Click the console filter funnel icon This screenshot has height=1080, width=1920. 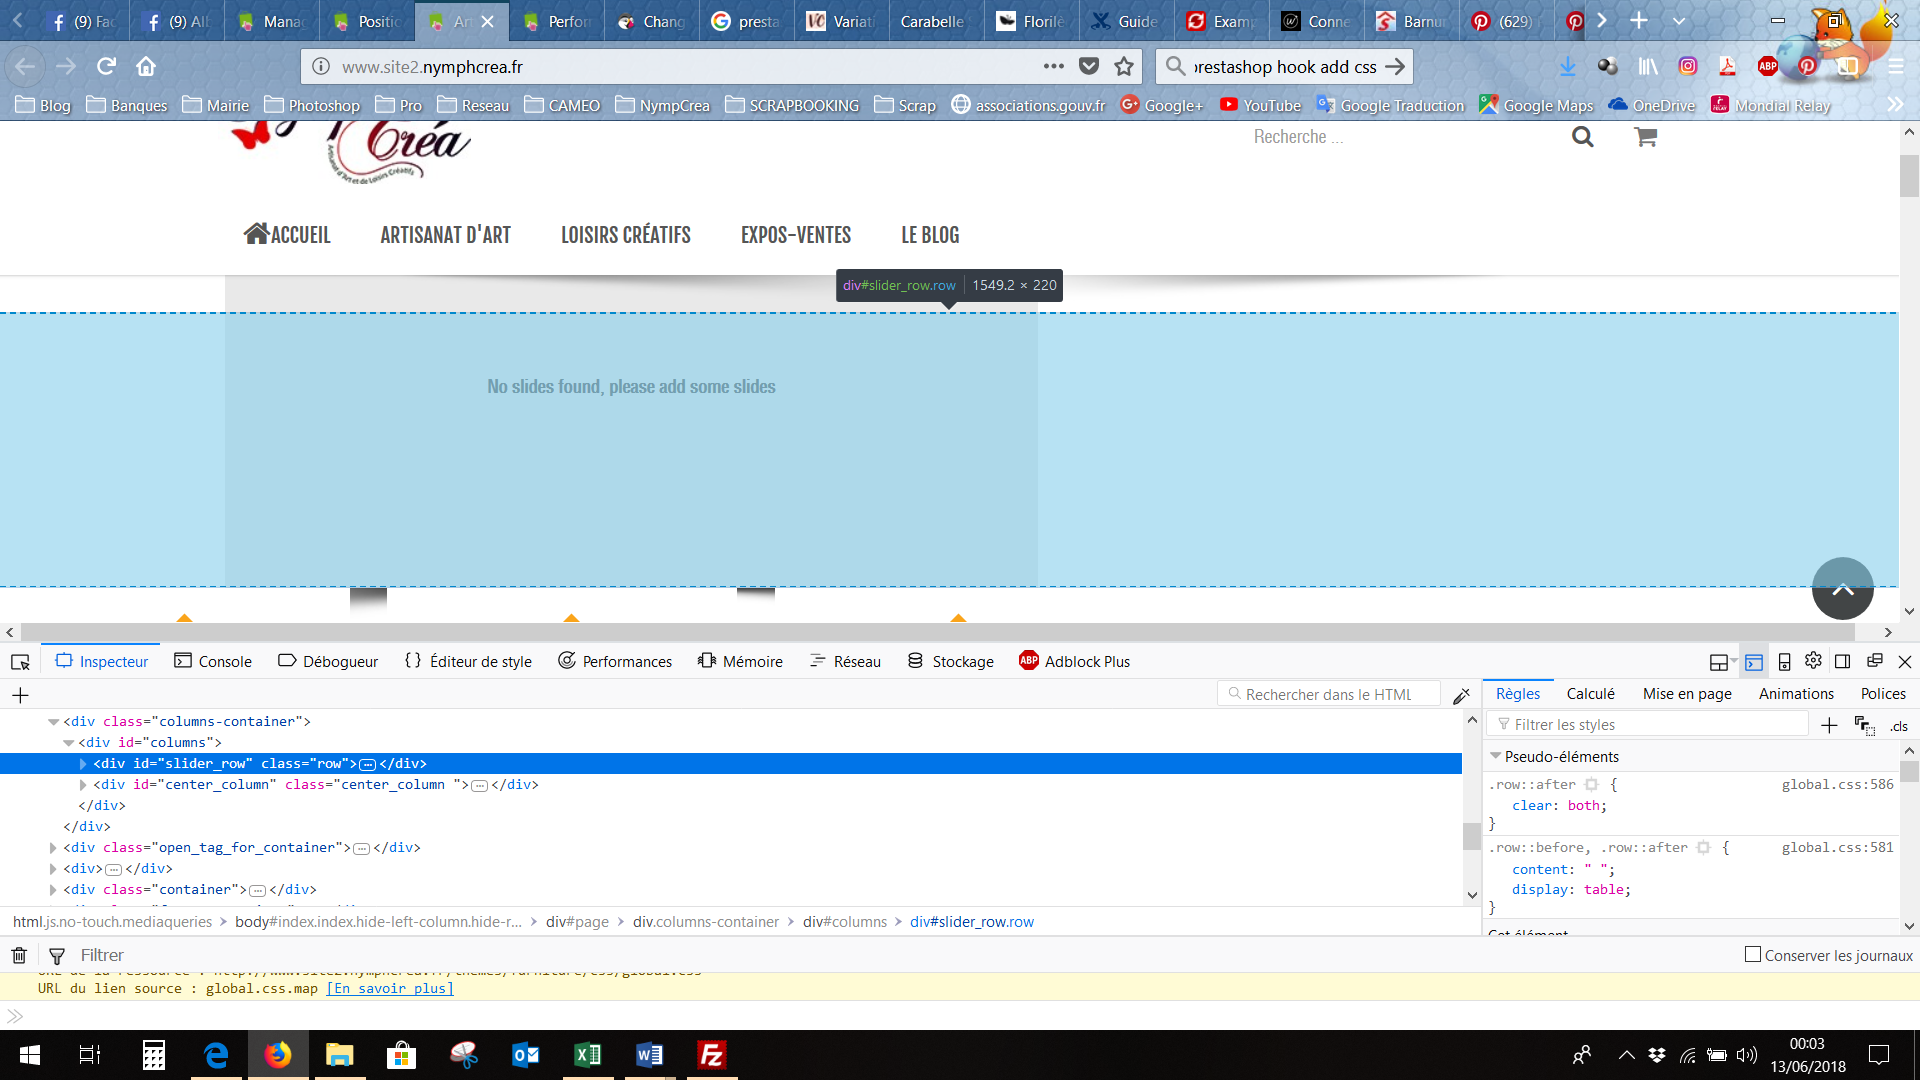(x=57, y=956)
